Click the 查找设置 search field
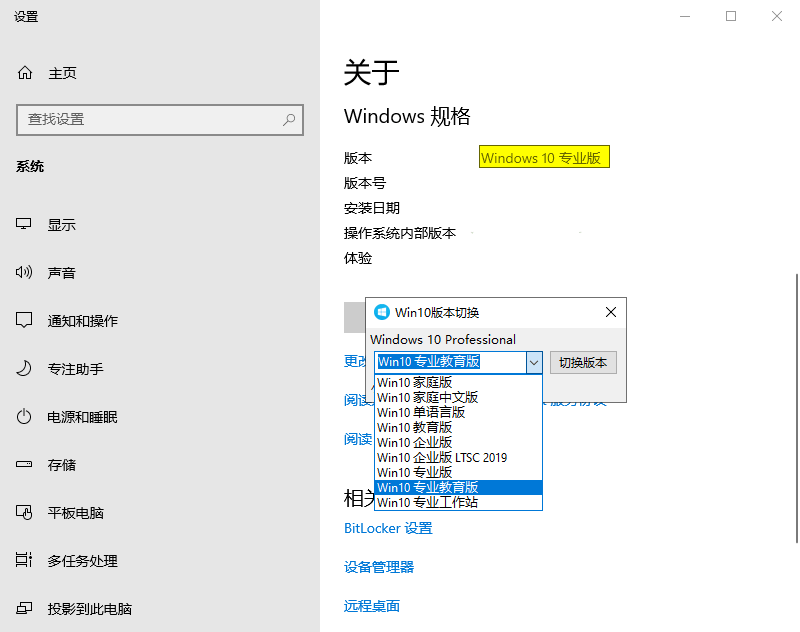This screenshot has width=800, height=632. point(150,119)
